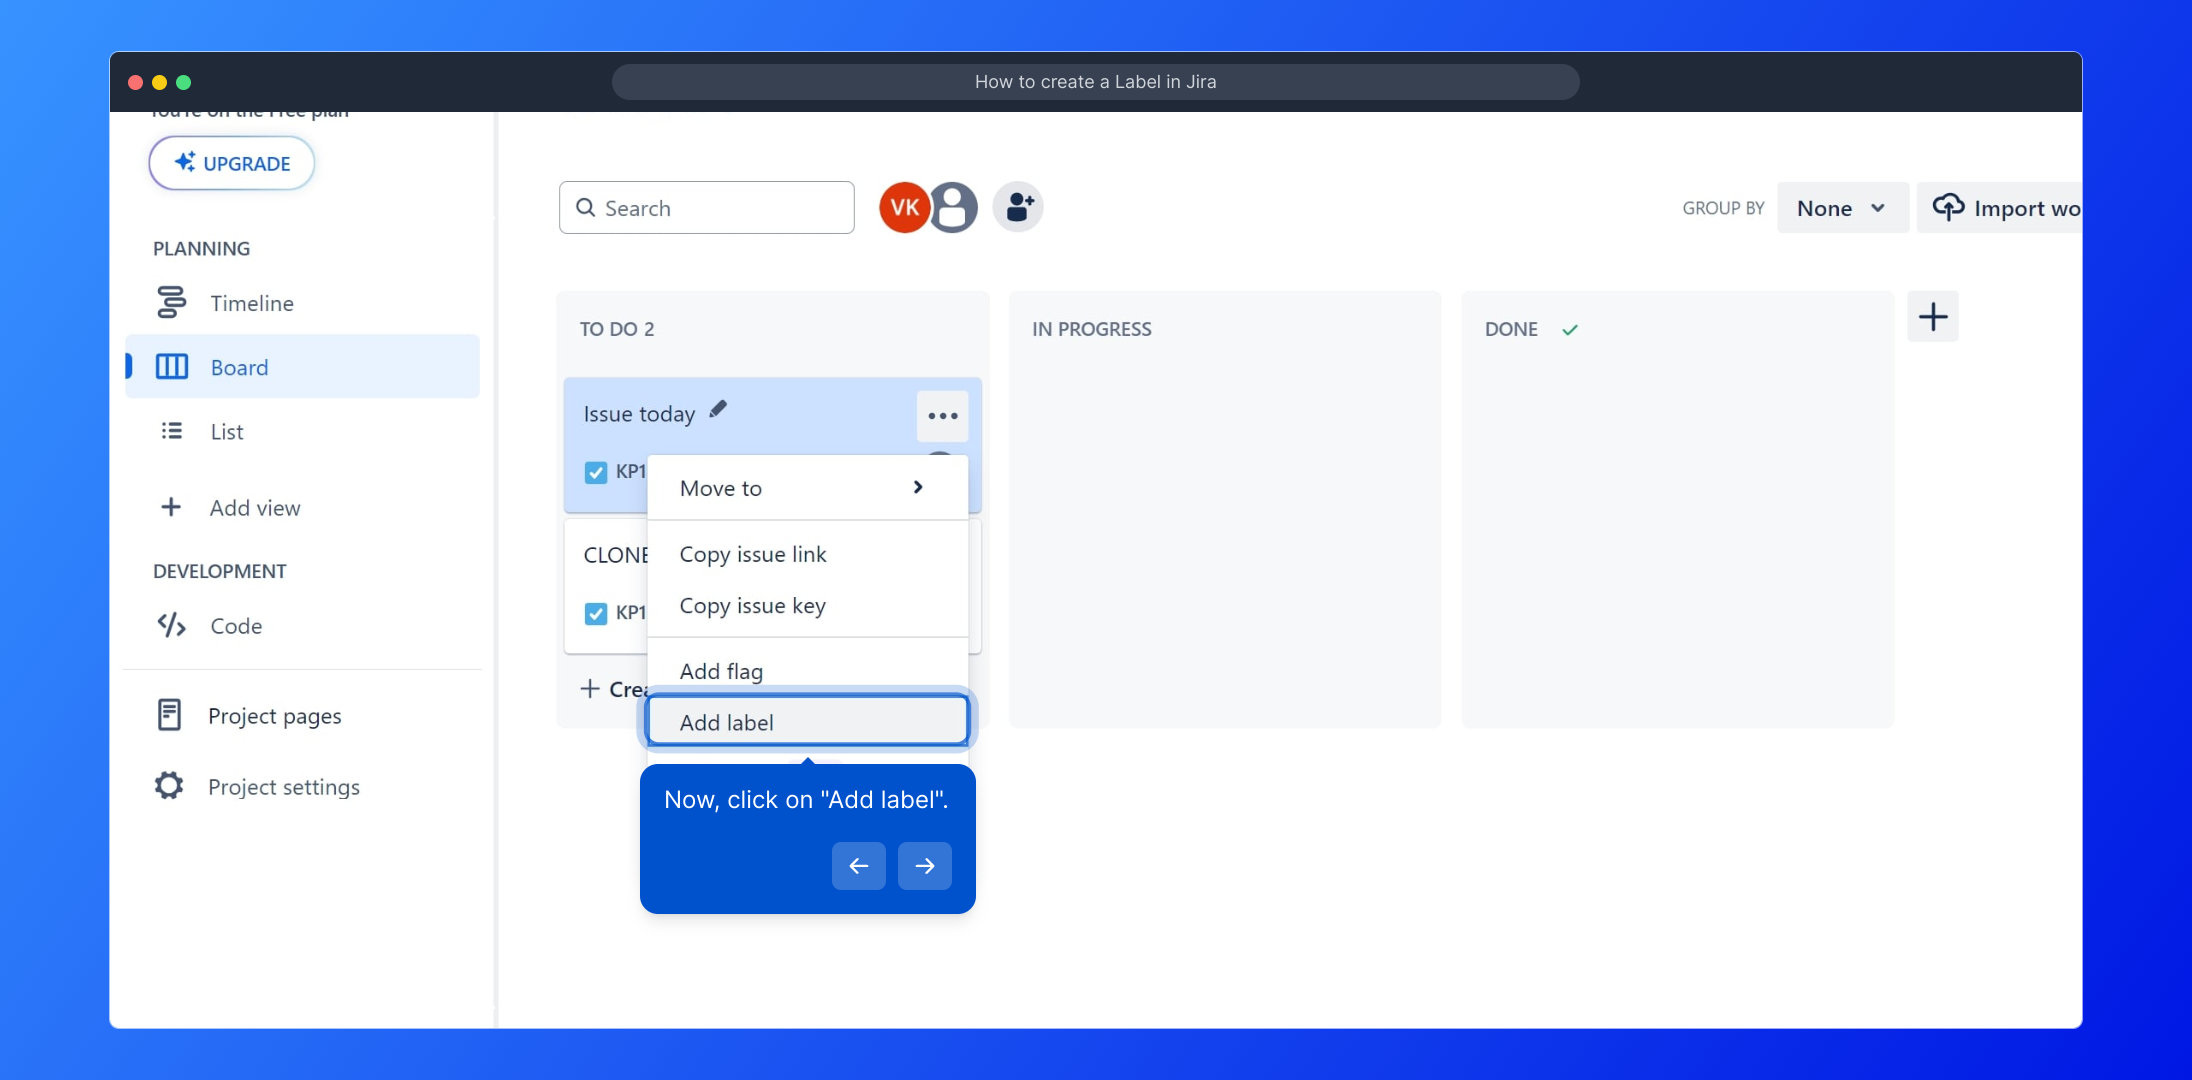
Task: Click the VK user avatar
Action: [904, 207]
